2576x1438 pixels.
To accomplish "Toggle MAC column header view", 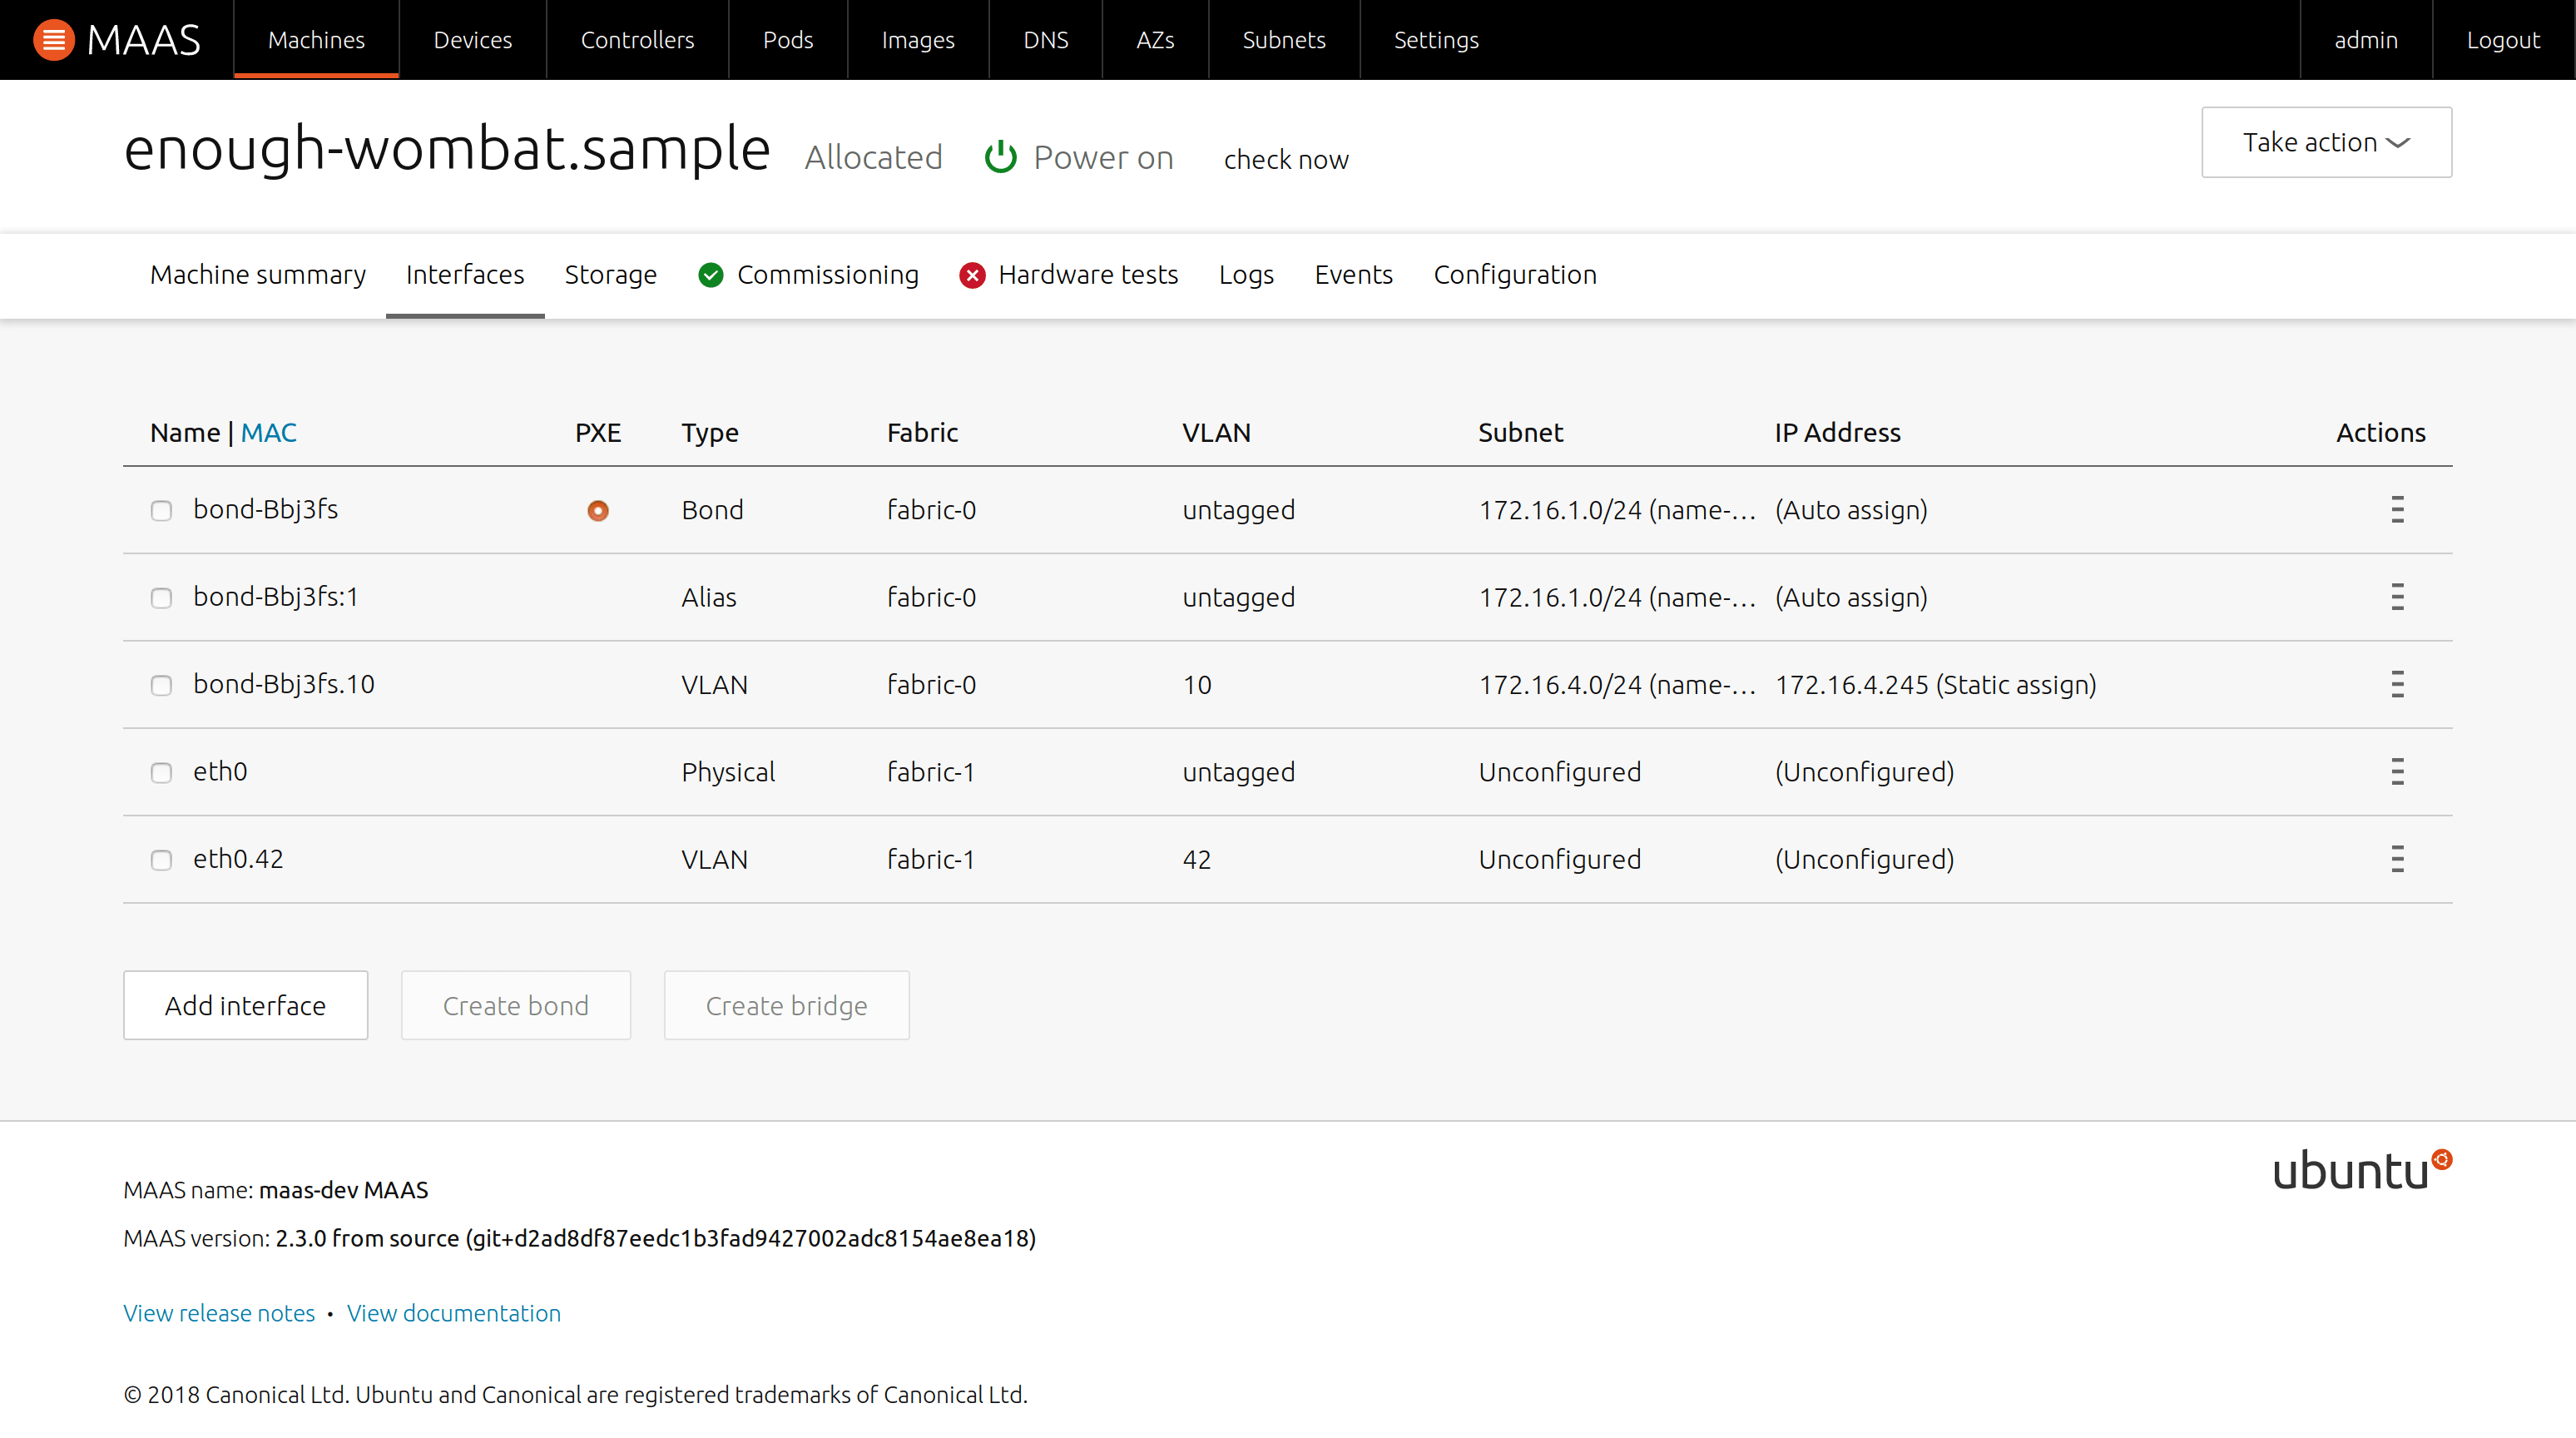I will (x=268, y=433).
